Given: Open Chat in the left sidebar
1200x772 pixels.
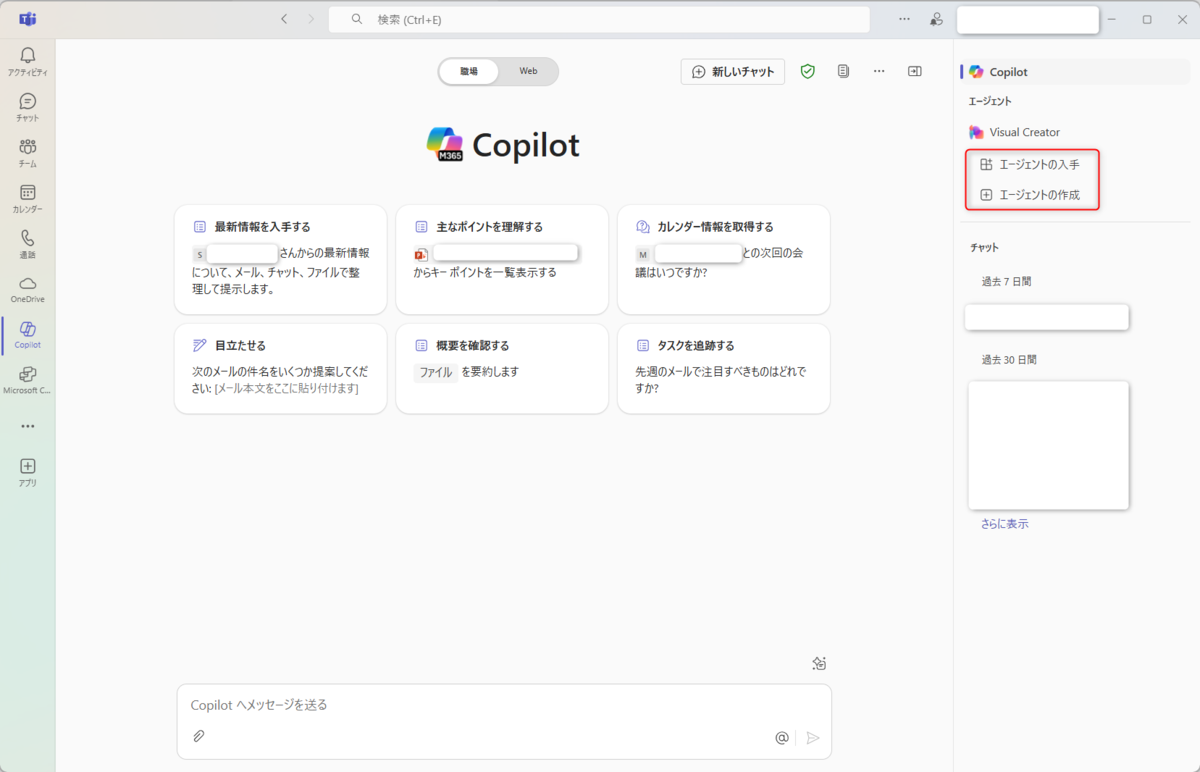Looking at the screenshot, I should pos(28,107).
